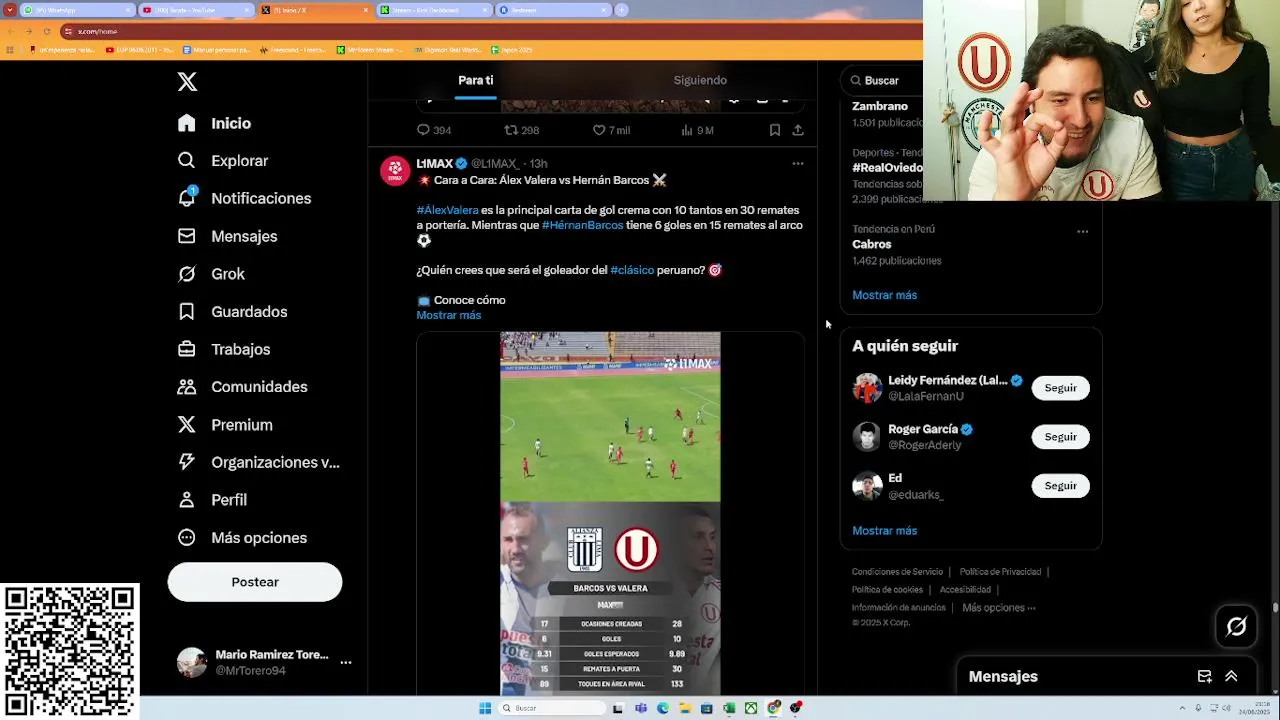Open Condiciones de Servicio link
This screenshot has height=720, width=1280.
coord(897,572)
